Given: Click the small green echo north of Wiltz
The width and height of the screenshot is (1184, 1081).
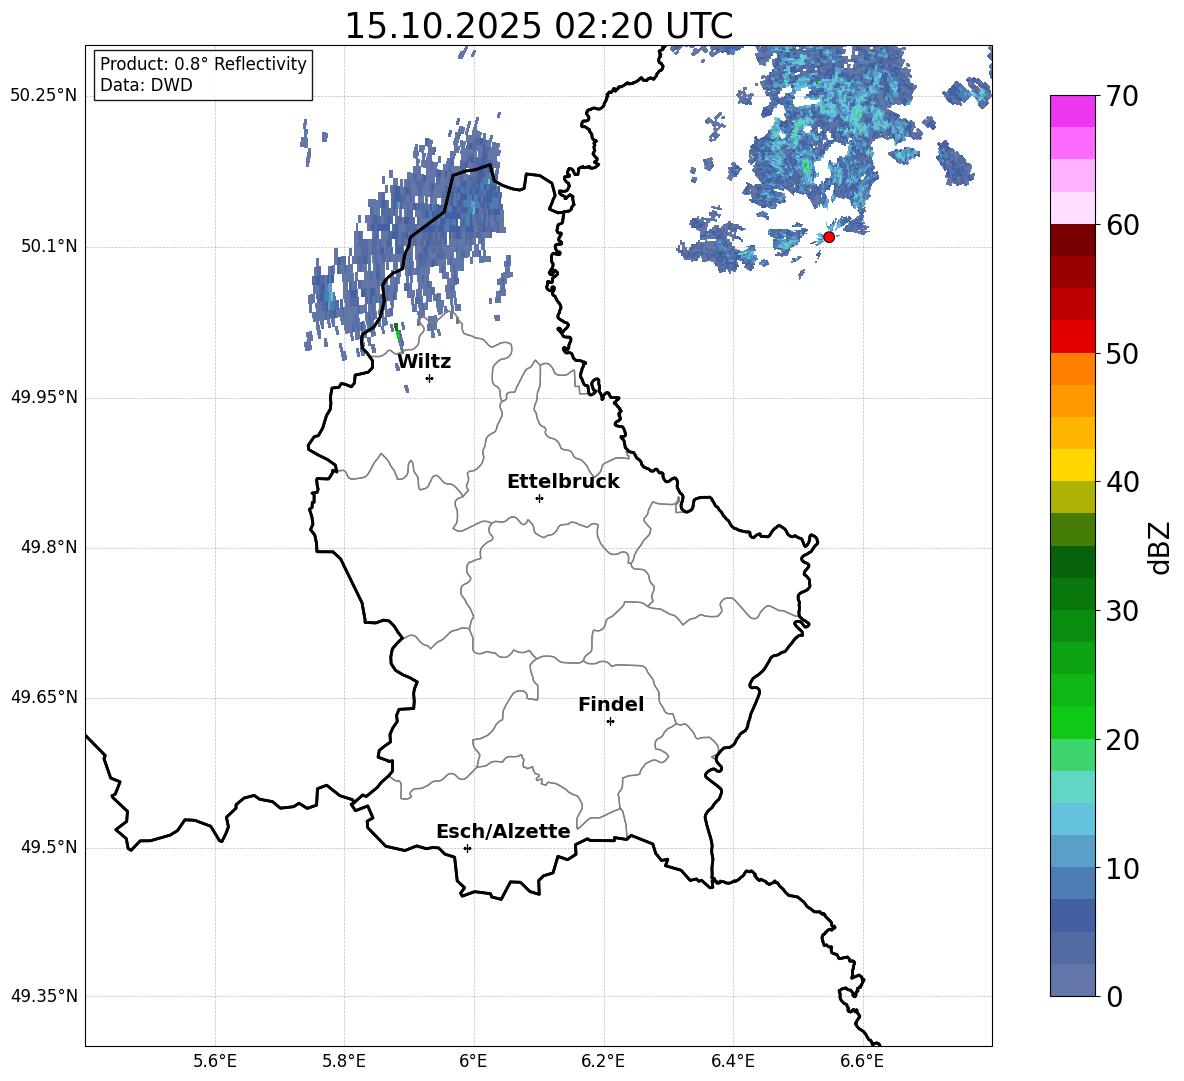Looking at the screenshot, I should (397, 334).
